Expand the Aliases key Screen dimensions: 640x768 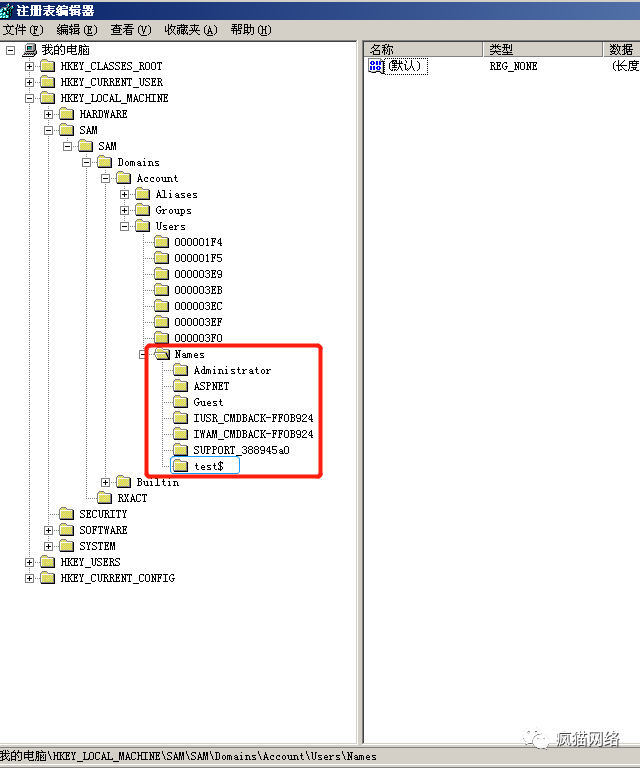coord(125,194)
